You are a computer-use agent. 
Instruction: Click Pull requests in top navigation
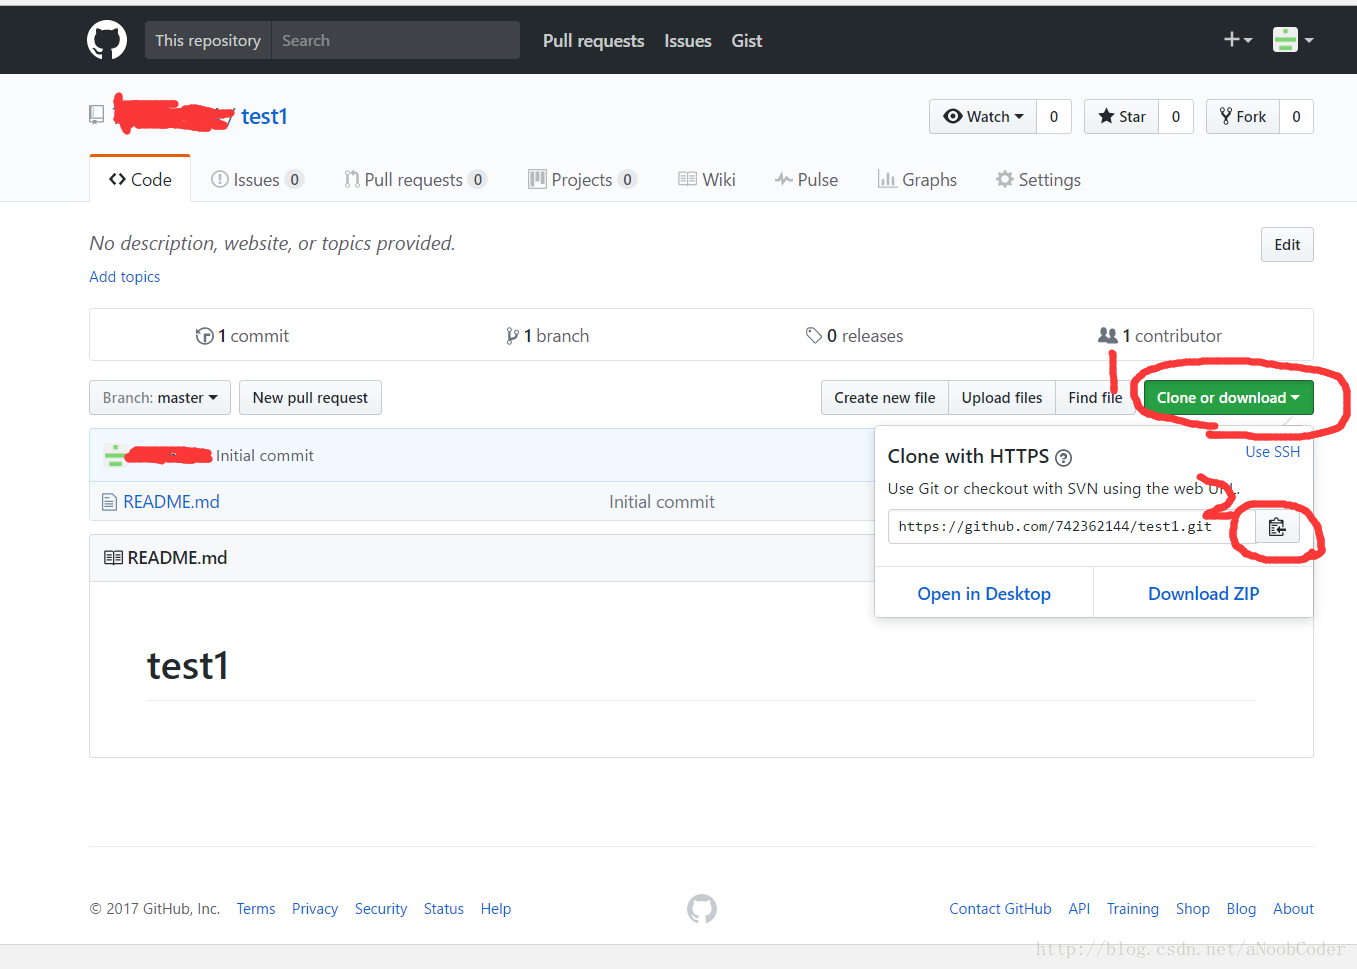(593, 40)
